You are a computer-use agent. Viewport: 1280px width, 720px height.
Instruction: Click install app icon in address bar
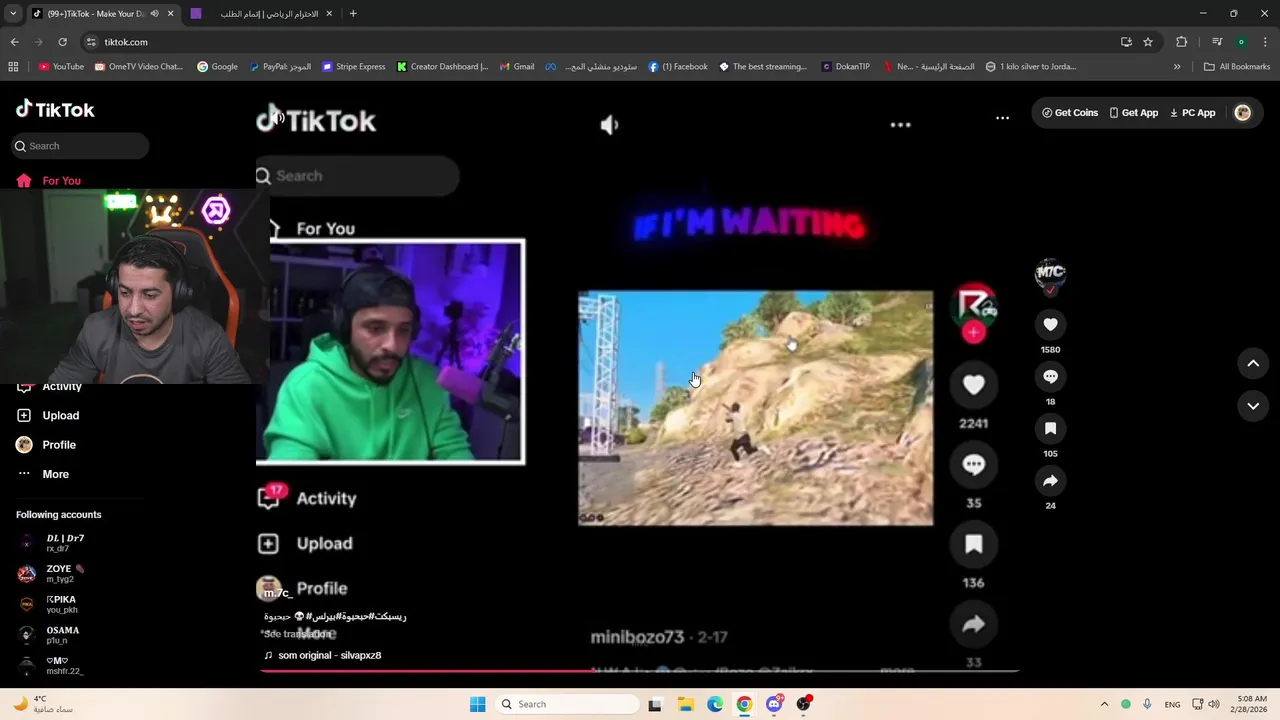coord(1126,42)
